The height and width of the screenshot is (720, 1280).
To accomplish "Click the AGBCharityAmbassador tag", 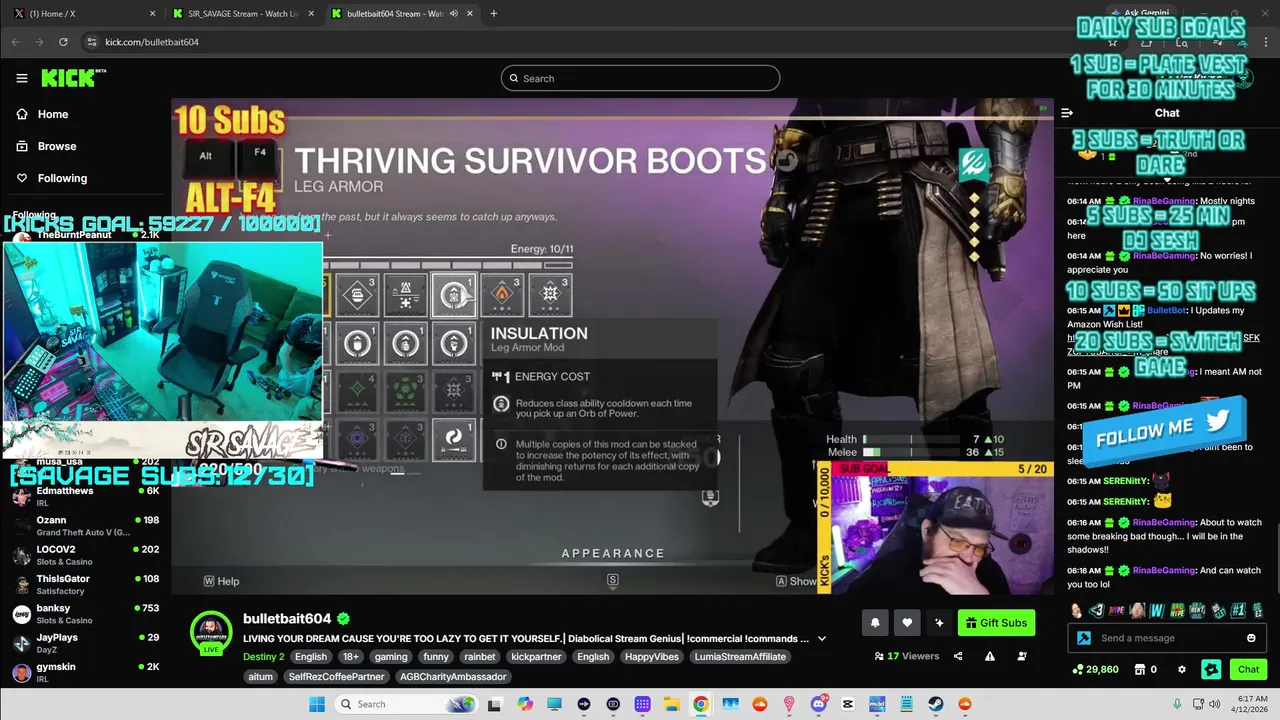I will pyautogui.click(x=452, y=677).
